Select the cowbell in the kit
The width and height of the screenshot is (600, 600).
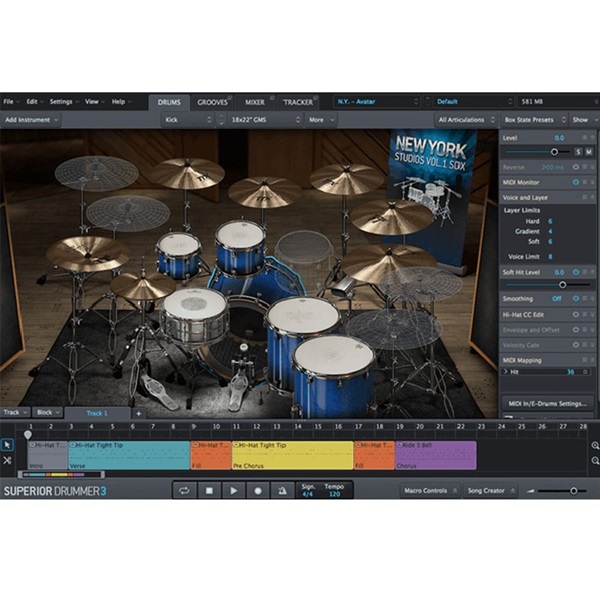click(343, 287)
